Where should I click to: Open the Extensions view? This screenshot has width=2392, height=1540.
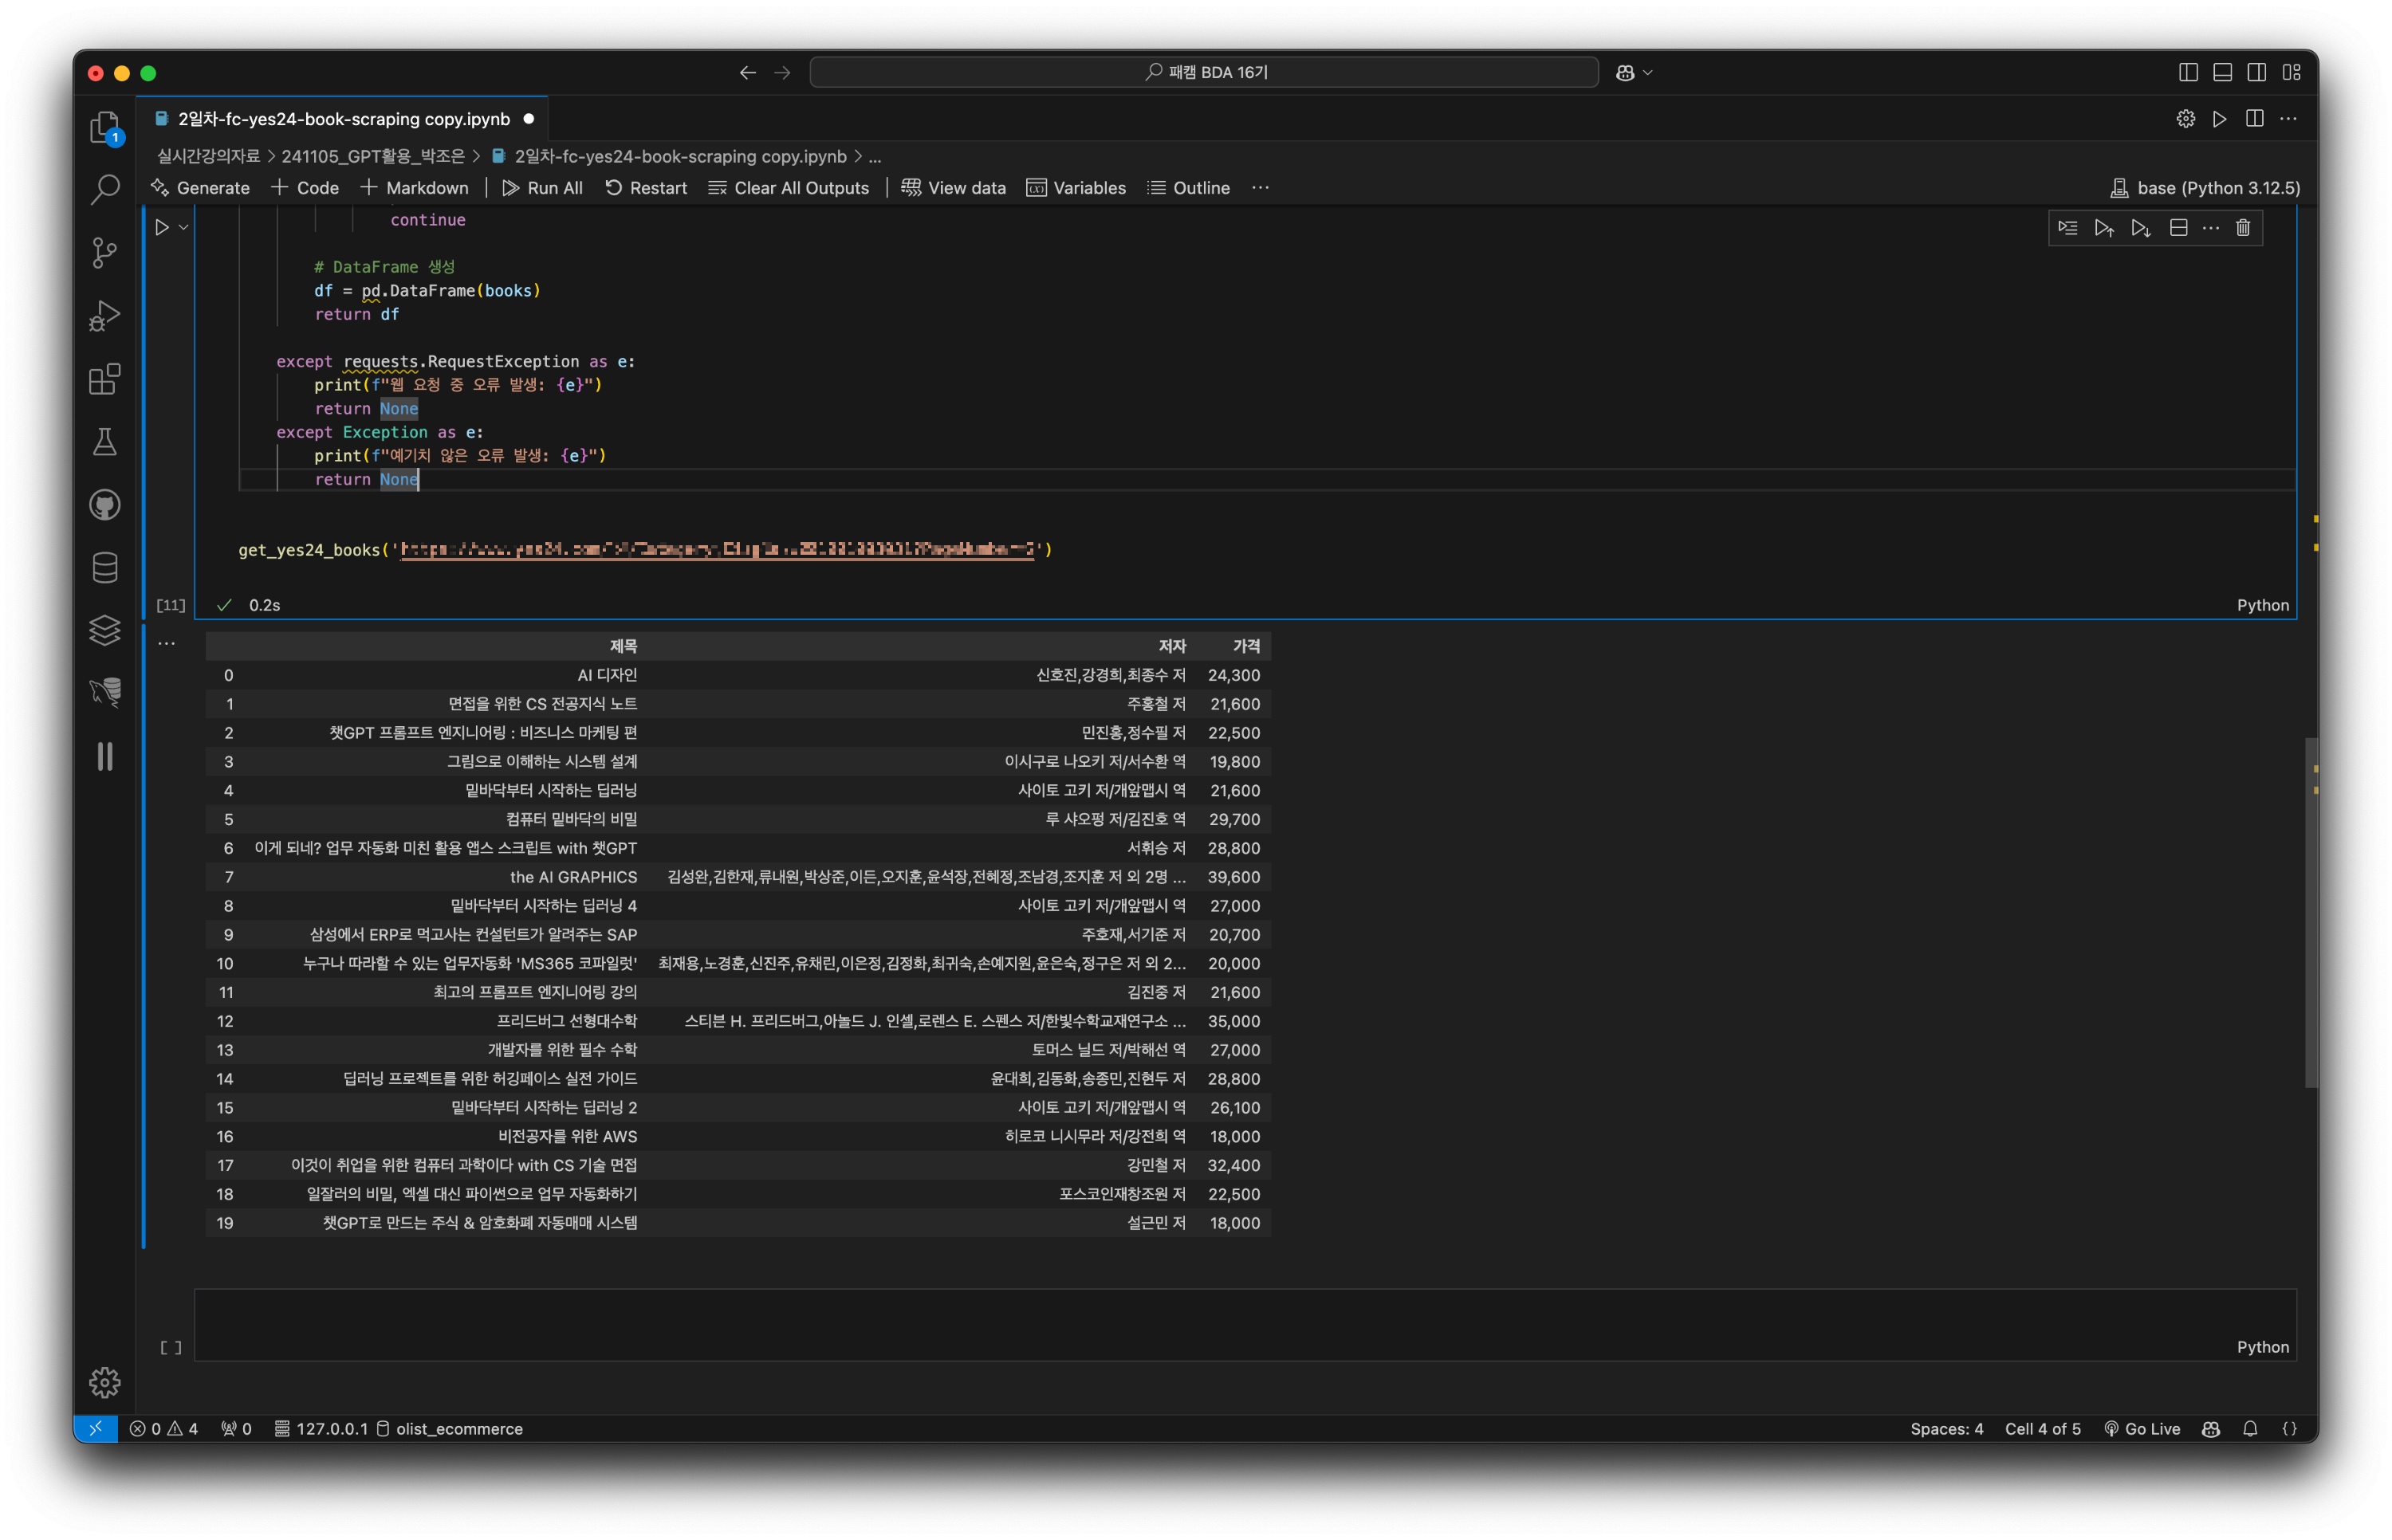(105, 379)
